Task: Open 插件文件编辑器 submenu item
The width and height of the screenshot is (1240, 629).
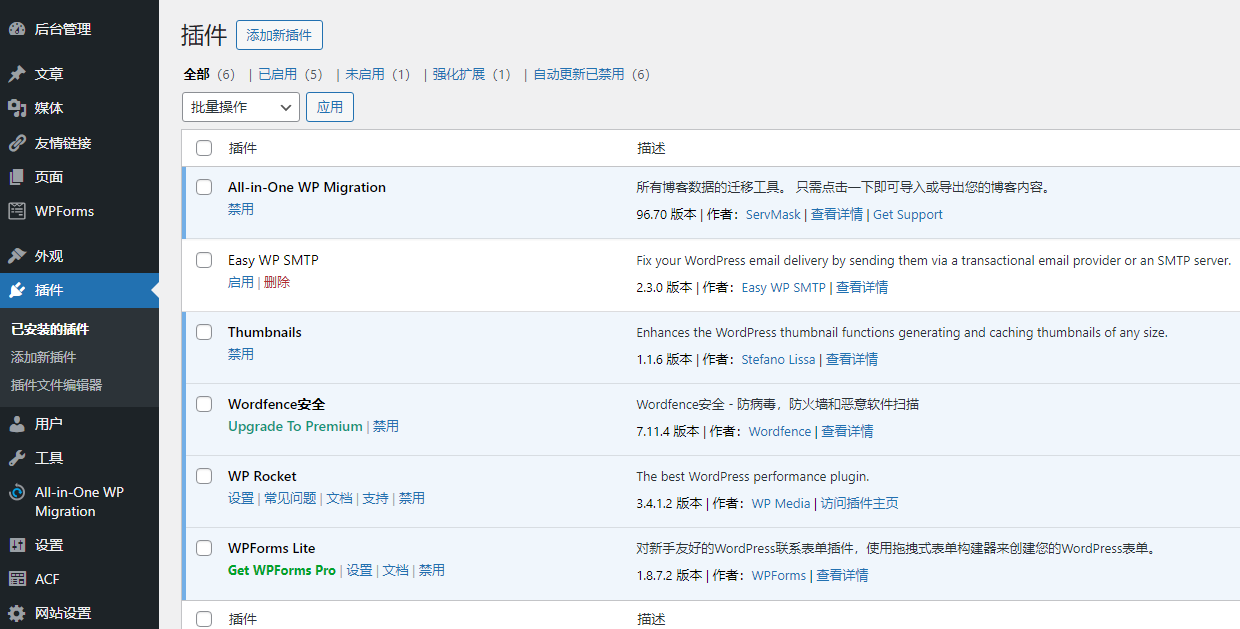Action: click(x=56, y=385)
